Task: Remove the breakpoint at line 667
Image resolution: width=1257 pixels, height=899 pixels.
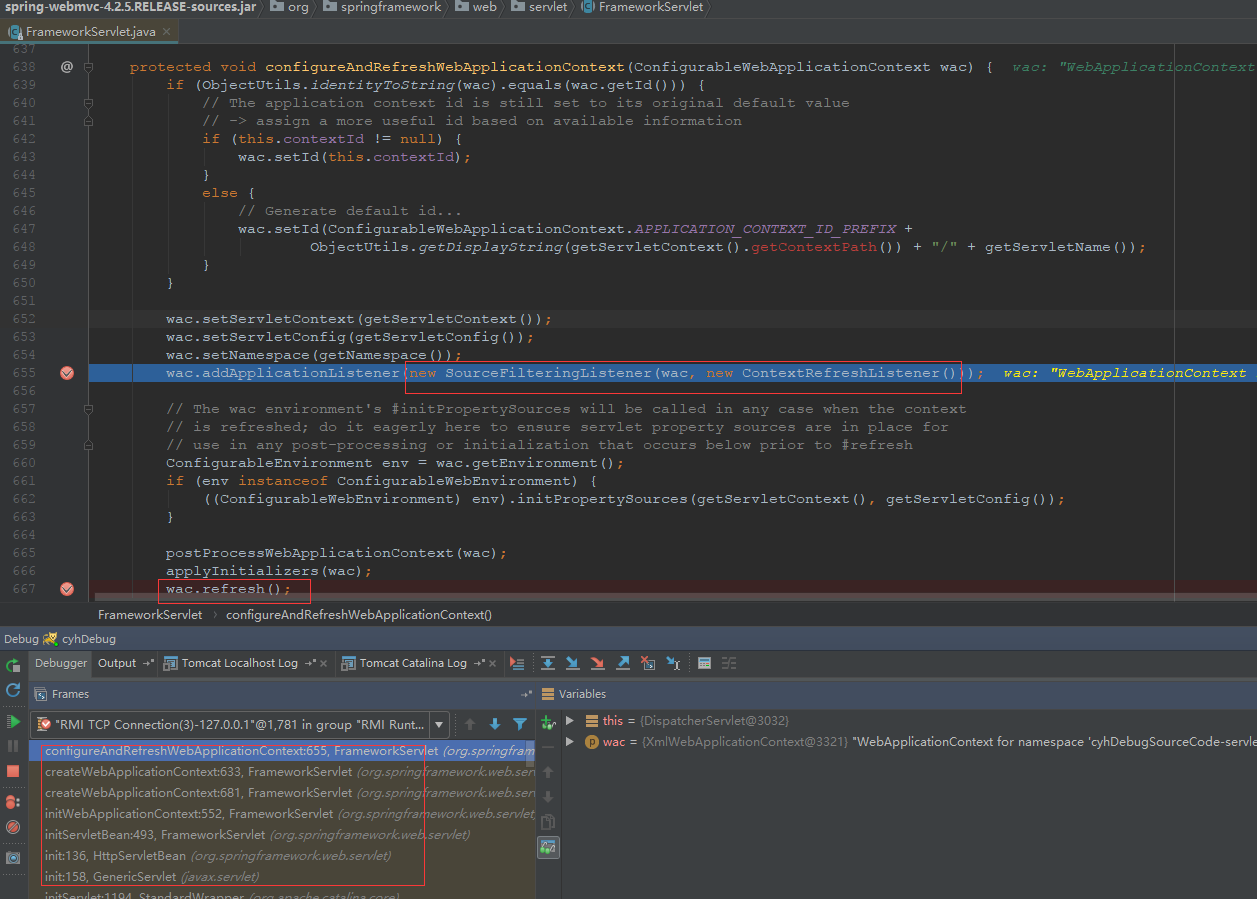Action: pyautogui.click(x=67, y=589)
